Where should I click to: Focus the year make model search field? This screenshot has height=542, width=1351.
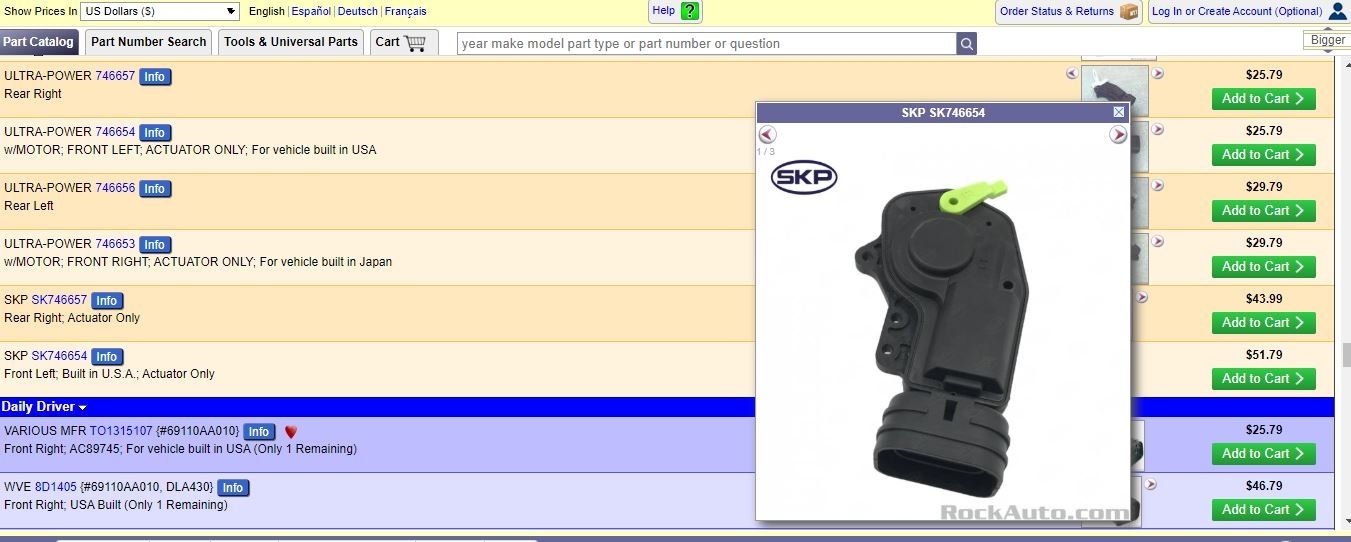(x=707, y=44)
